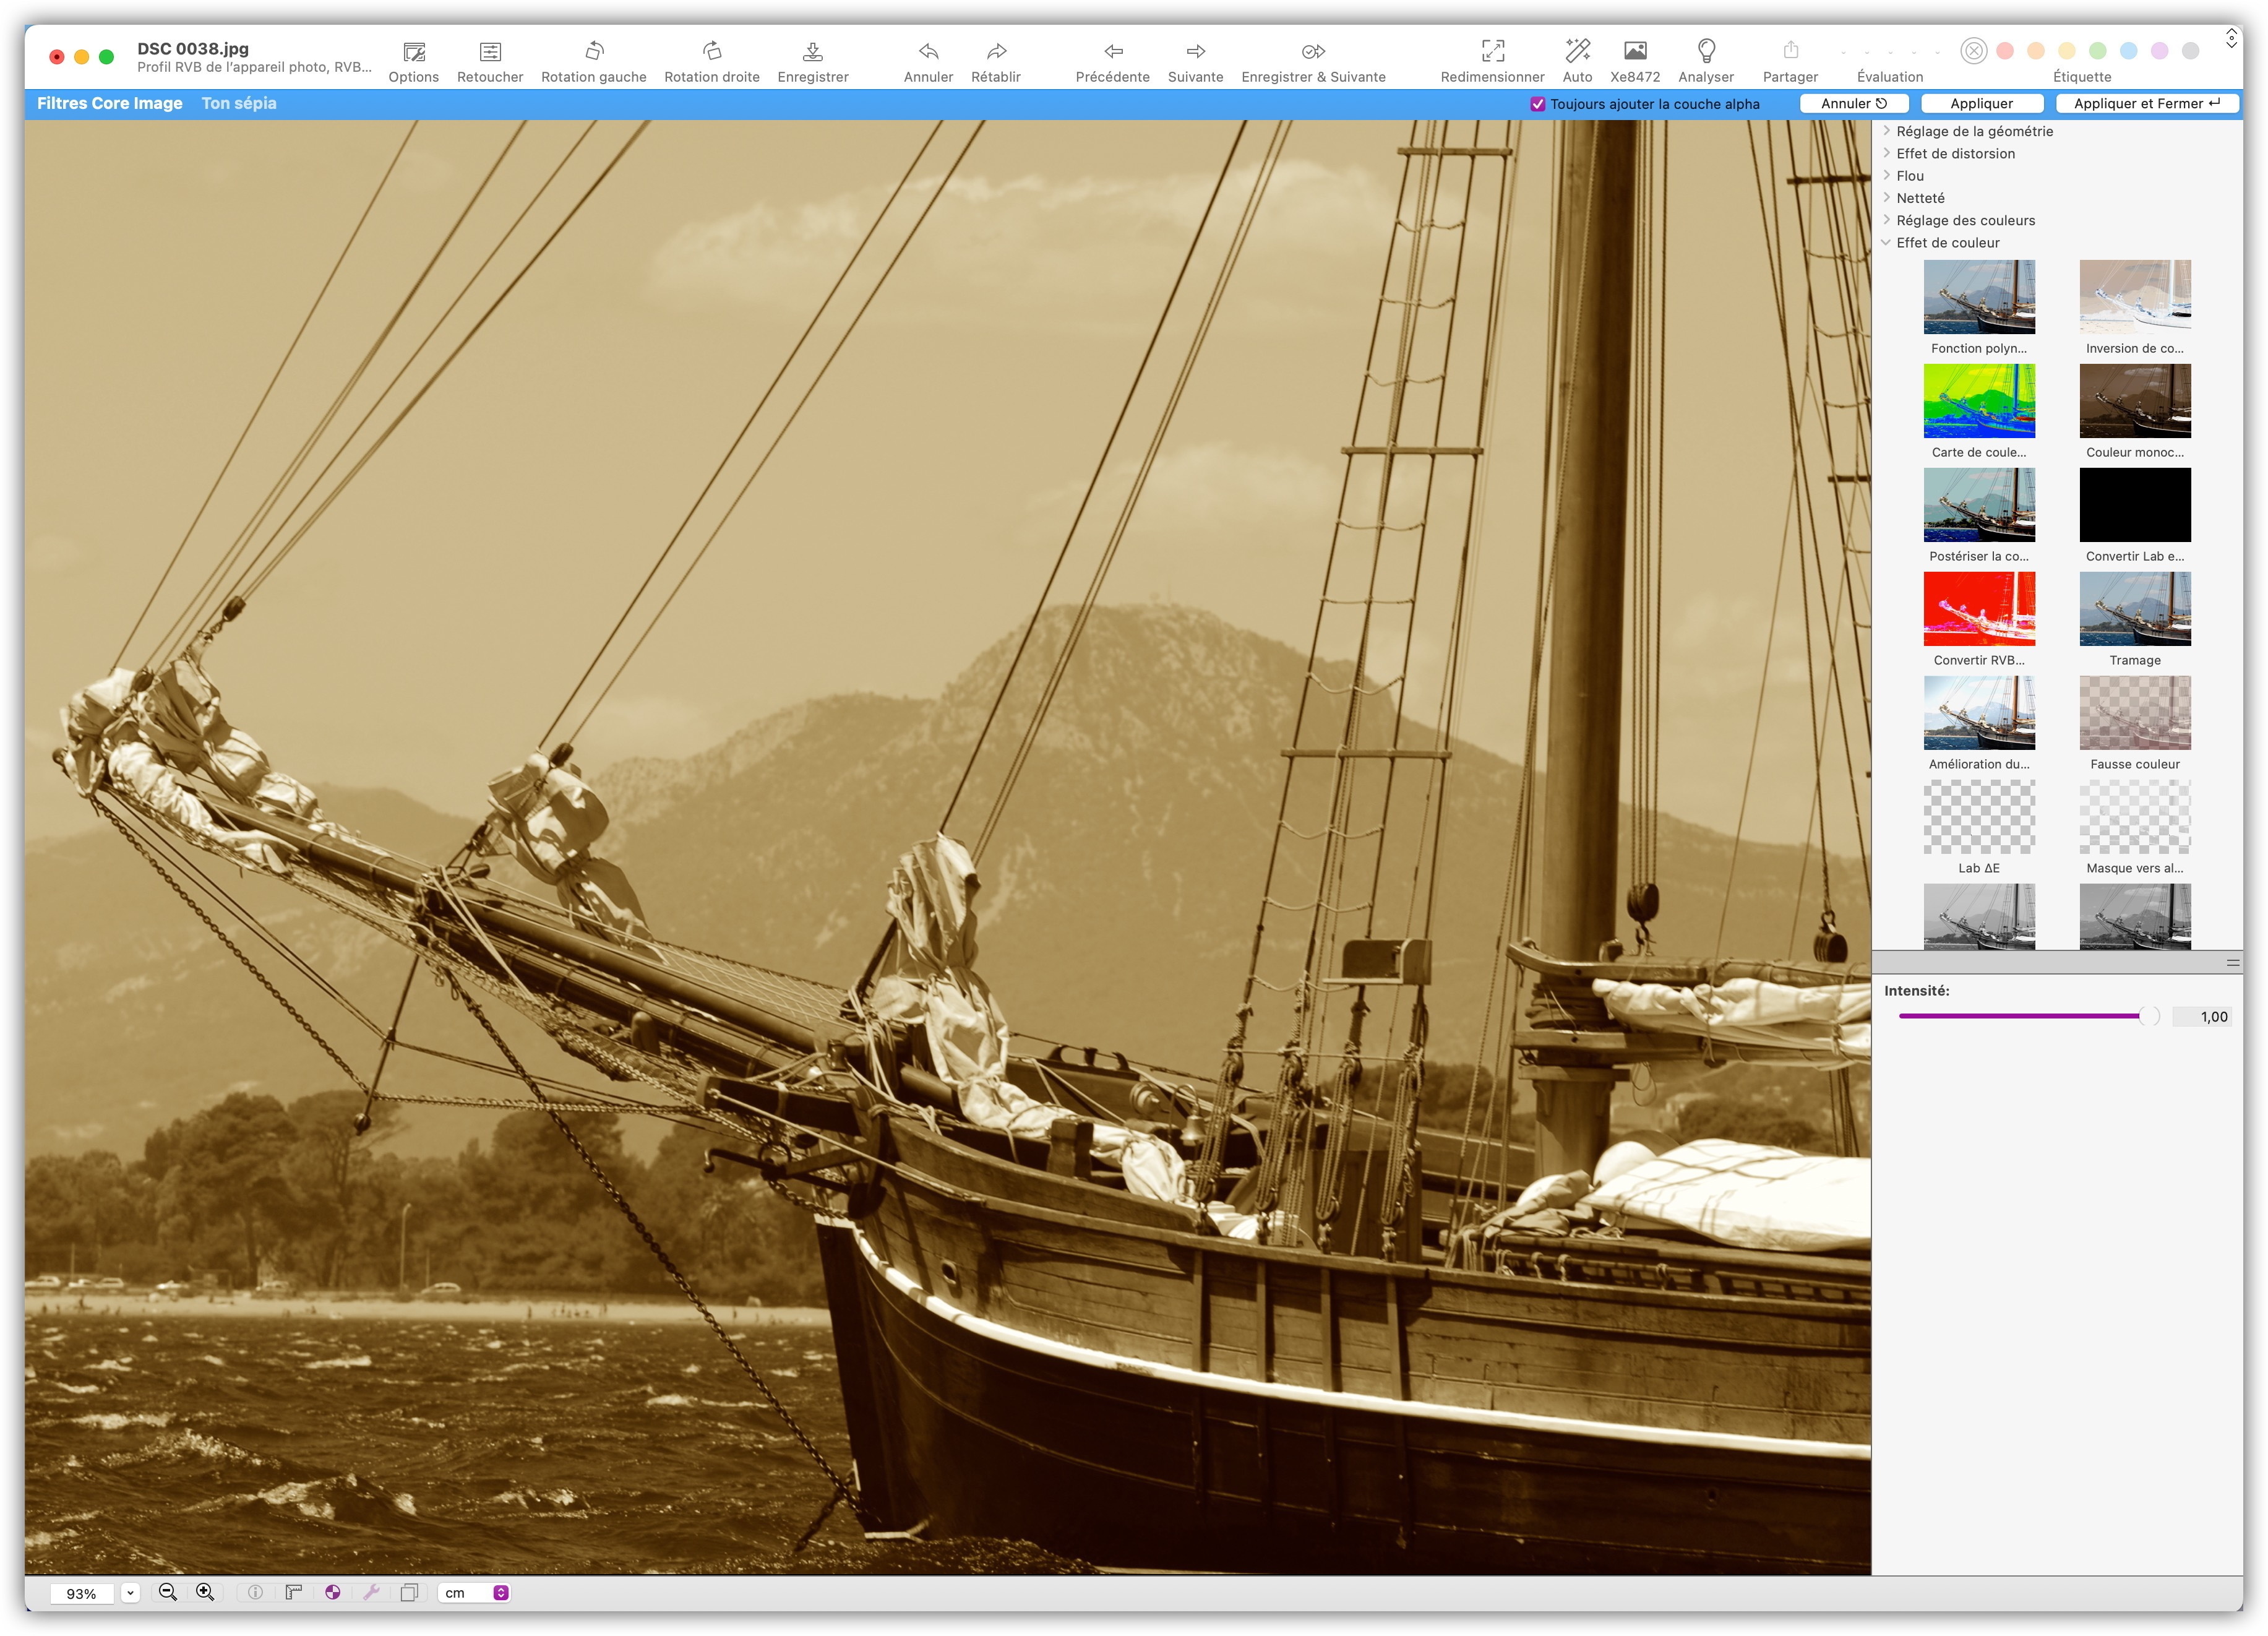Screen dimensions: 2268x1636
Task: Select the green label color
Action: (x=2097, y=51)
